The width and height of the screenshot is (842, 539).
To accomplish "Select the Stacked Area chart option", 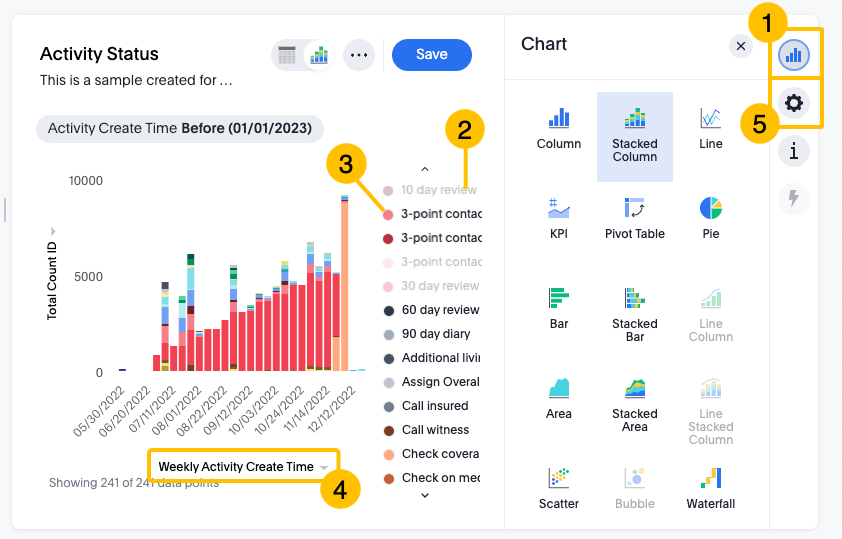I will (634, 398).
